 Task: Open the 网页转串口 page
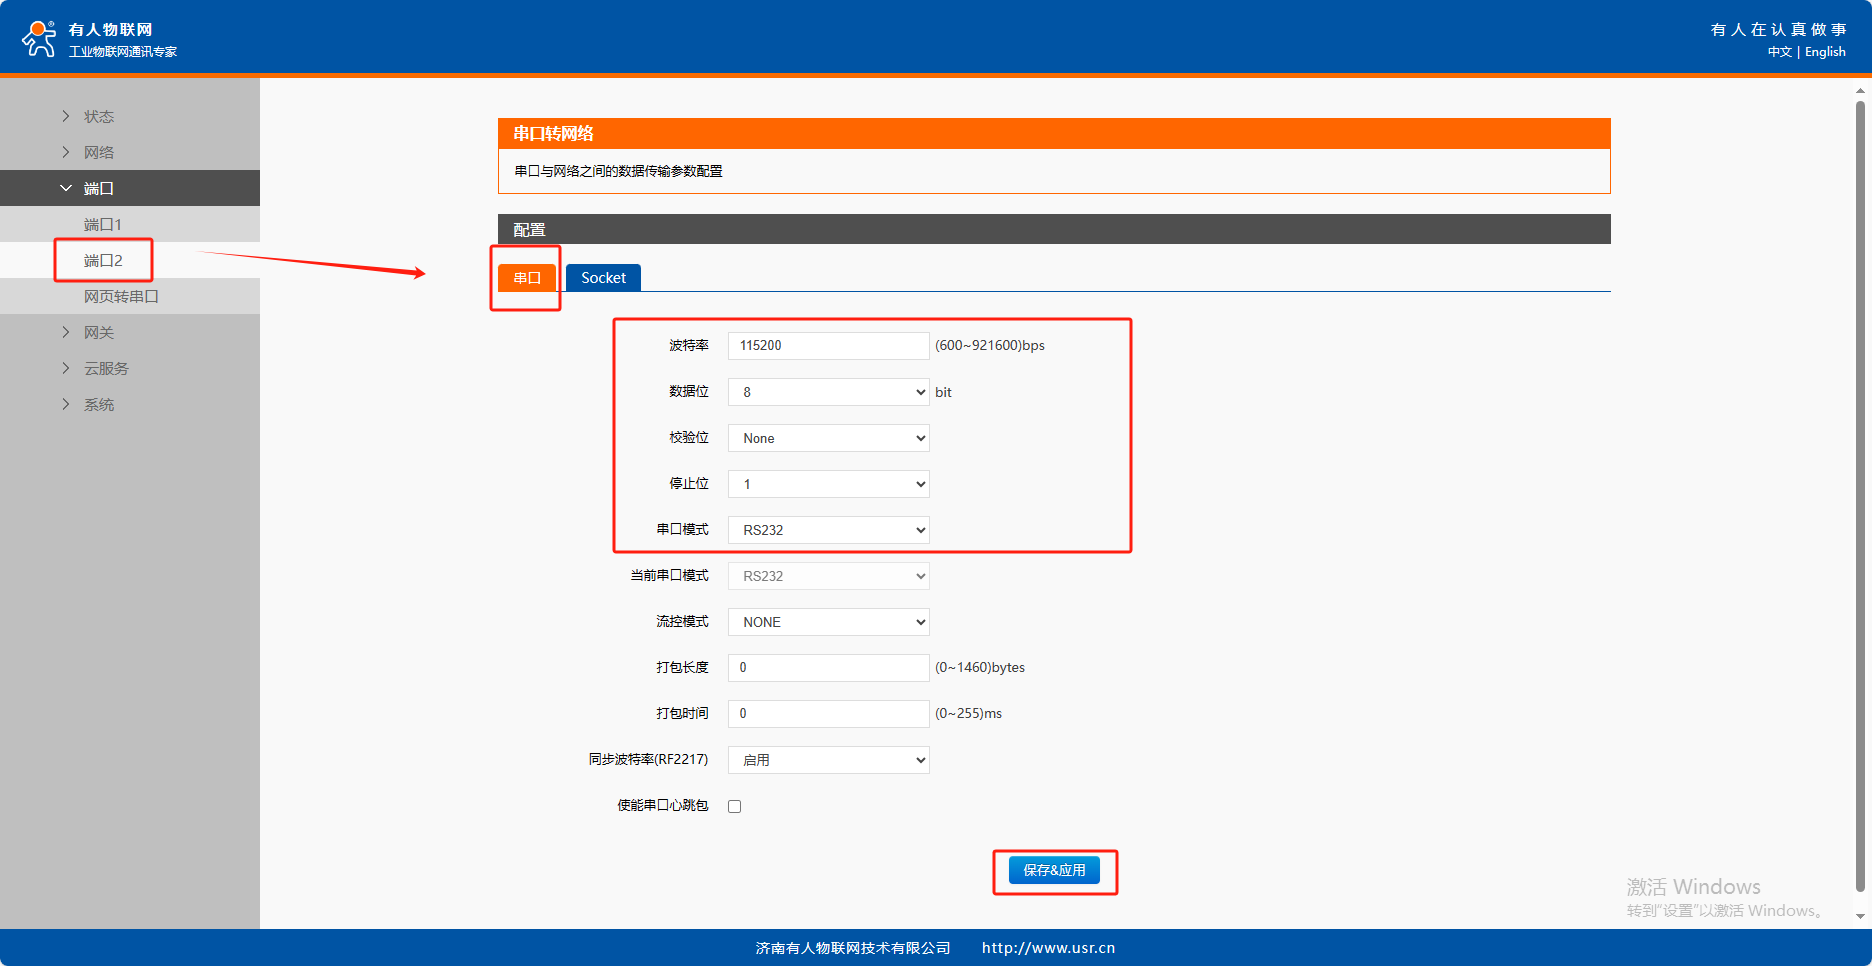click(x=121, y=297)
